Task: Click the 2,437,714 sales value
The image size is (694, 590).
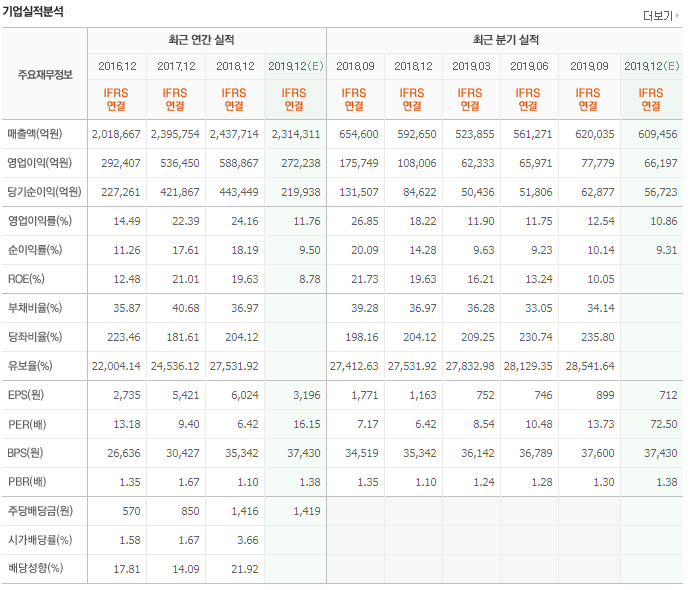Action: click(234, 134)
